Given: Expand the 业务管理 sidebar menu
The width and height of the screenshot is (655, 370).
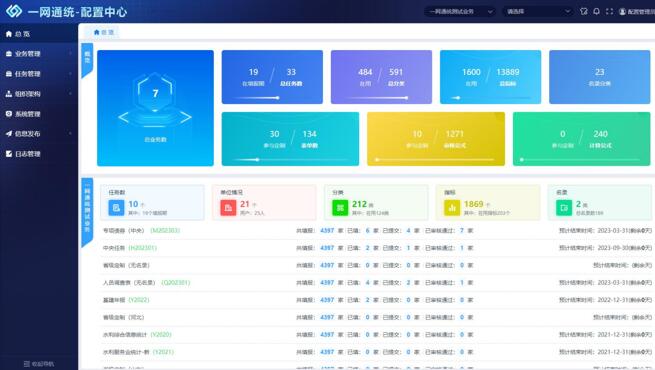Looking at the screenshot, I should click(39, 53).
